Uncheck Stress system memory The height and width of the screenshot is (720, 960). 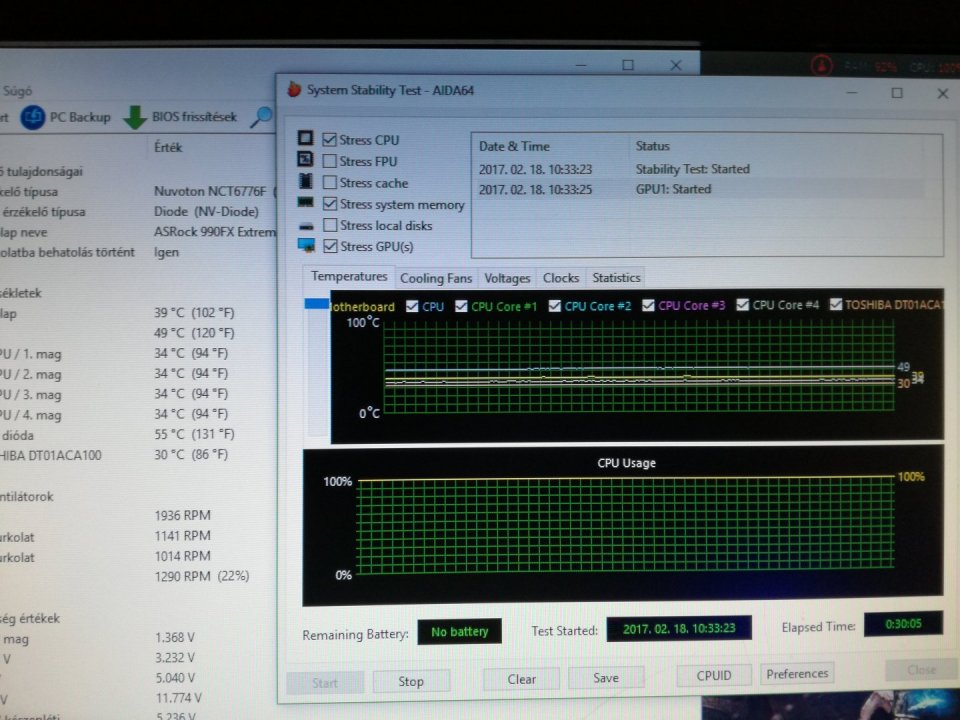pos(330,204)
